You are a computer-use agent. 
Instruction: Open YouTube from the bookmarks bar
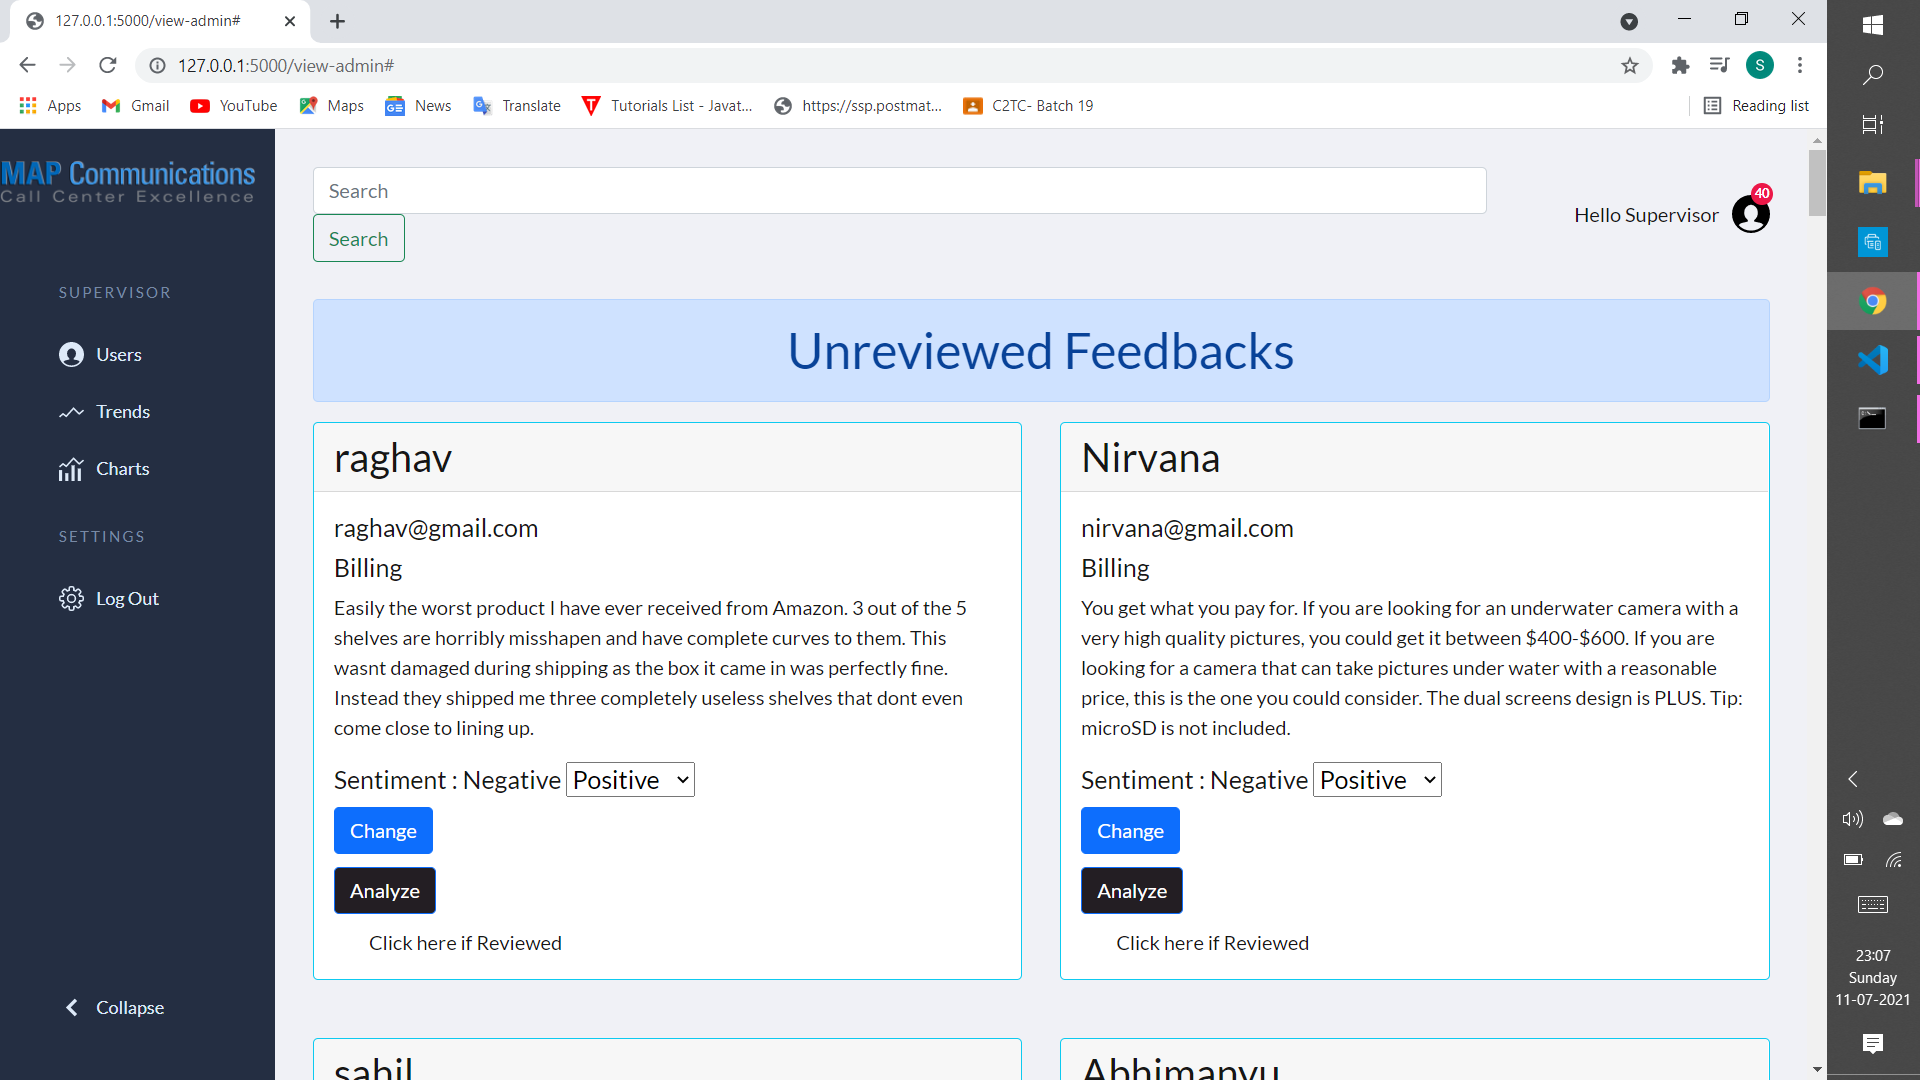click(232, 105)
